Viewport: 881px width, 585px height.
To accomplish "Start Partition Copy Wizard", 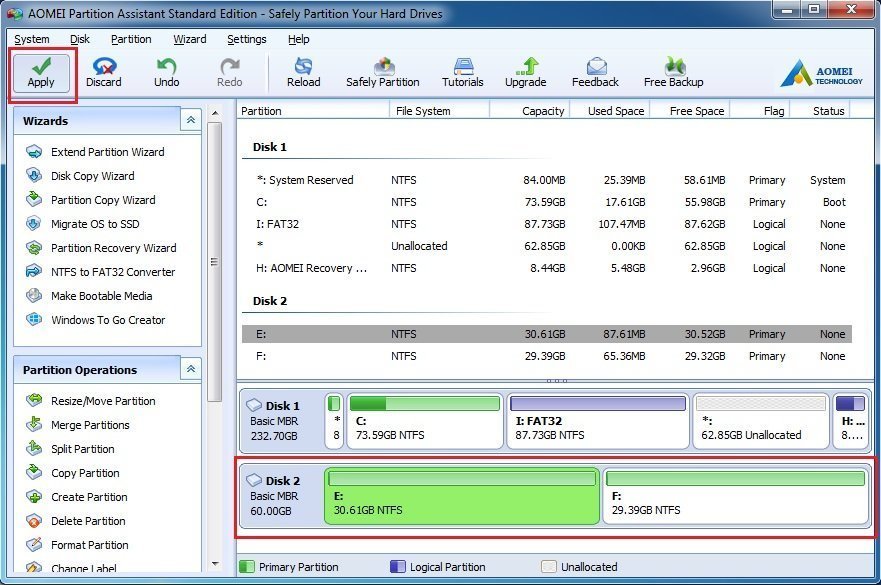I will (x=91, y=200).
